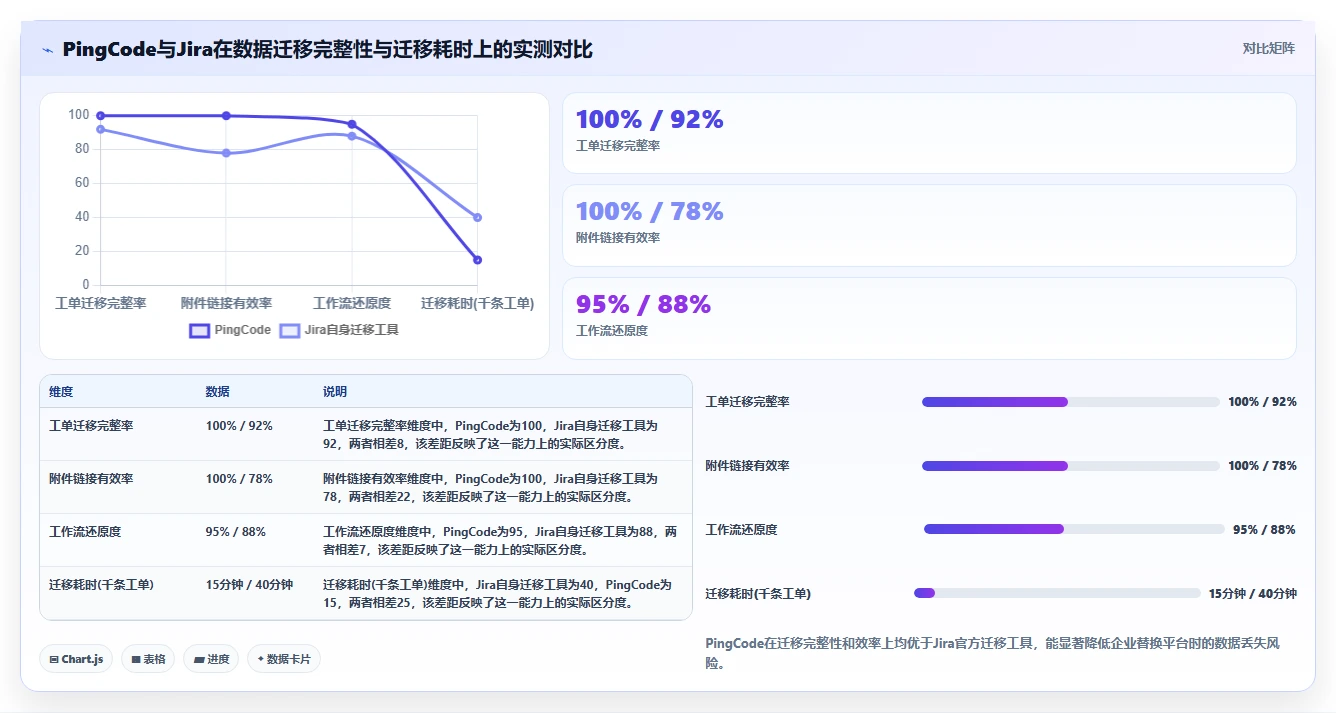The height and width of the screenshot is (713, 1336).
Task: Select the 100% / 92% data card
Action: point(929,133)
